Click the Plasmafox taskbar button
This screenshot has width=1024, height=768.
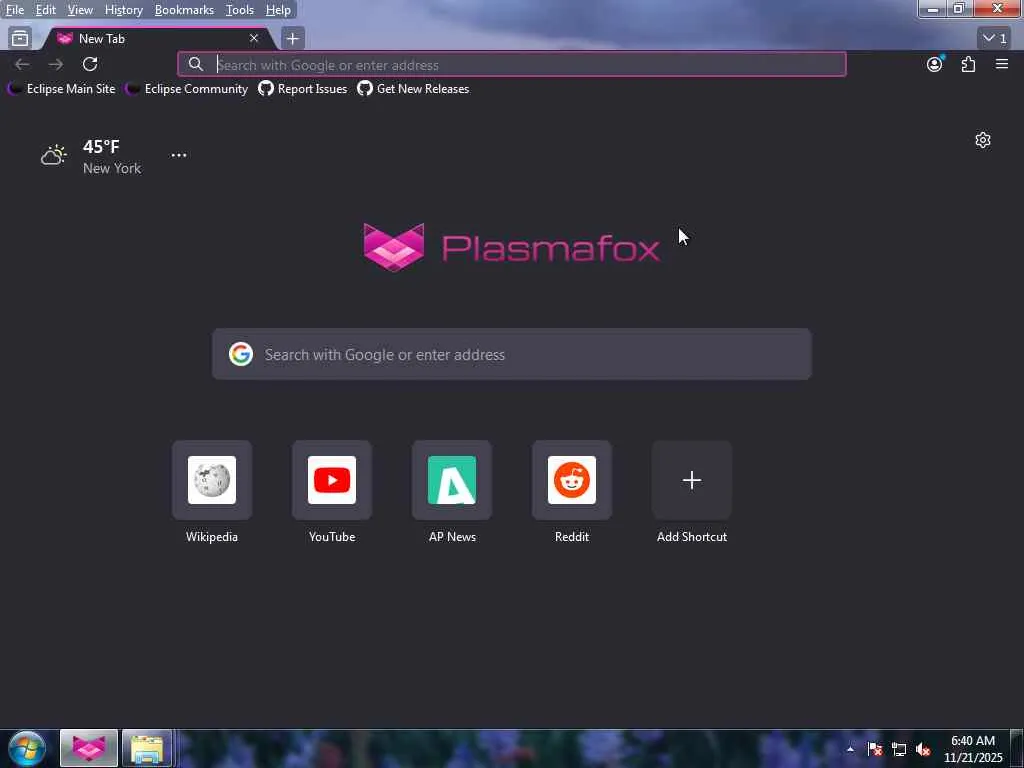pos(89,748)
